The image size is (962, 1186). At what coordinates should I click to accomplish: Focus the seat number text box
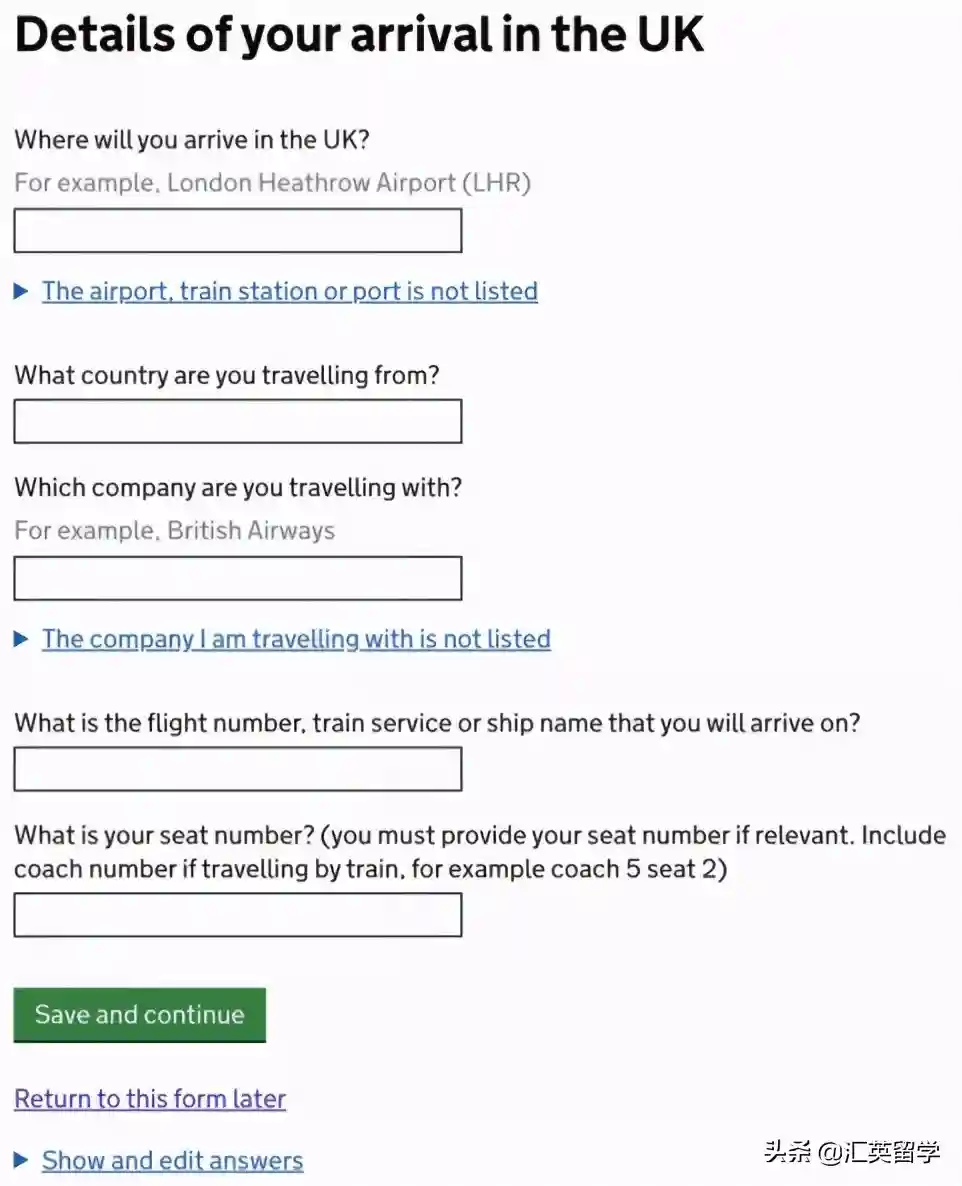coord(238,915)
